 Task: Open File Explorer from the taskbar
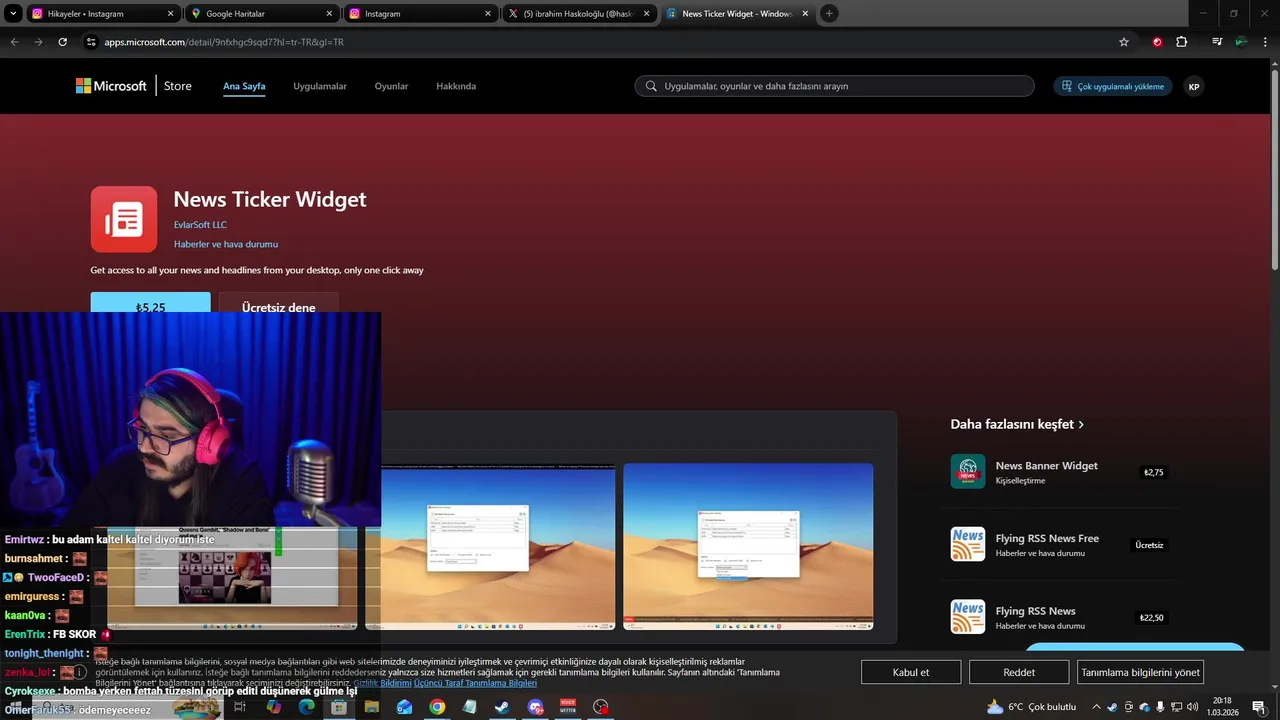click(371, 707)
